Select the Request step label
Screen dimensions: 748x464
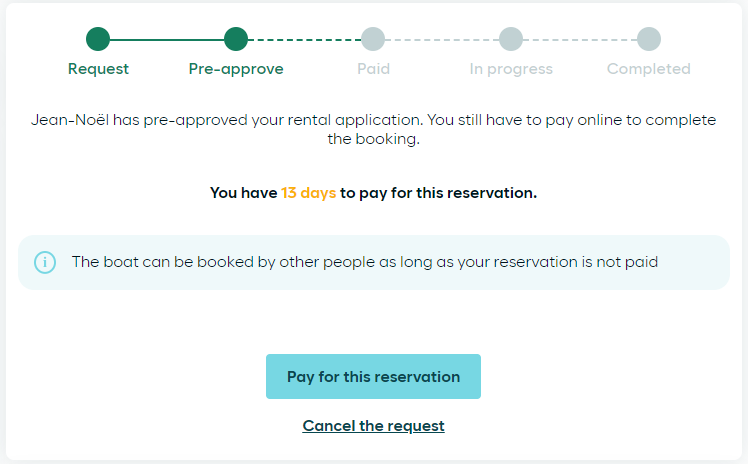point(98,69)
